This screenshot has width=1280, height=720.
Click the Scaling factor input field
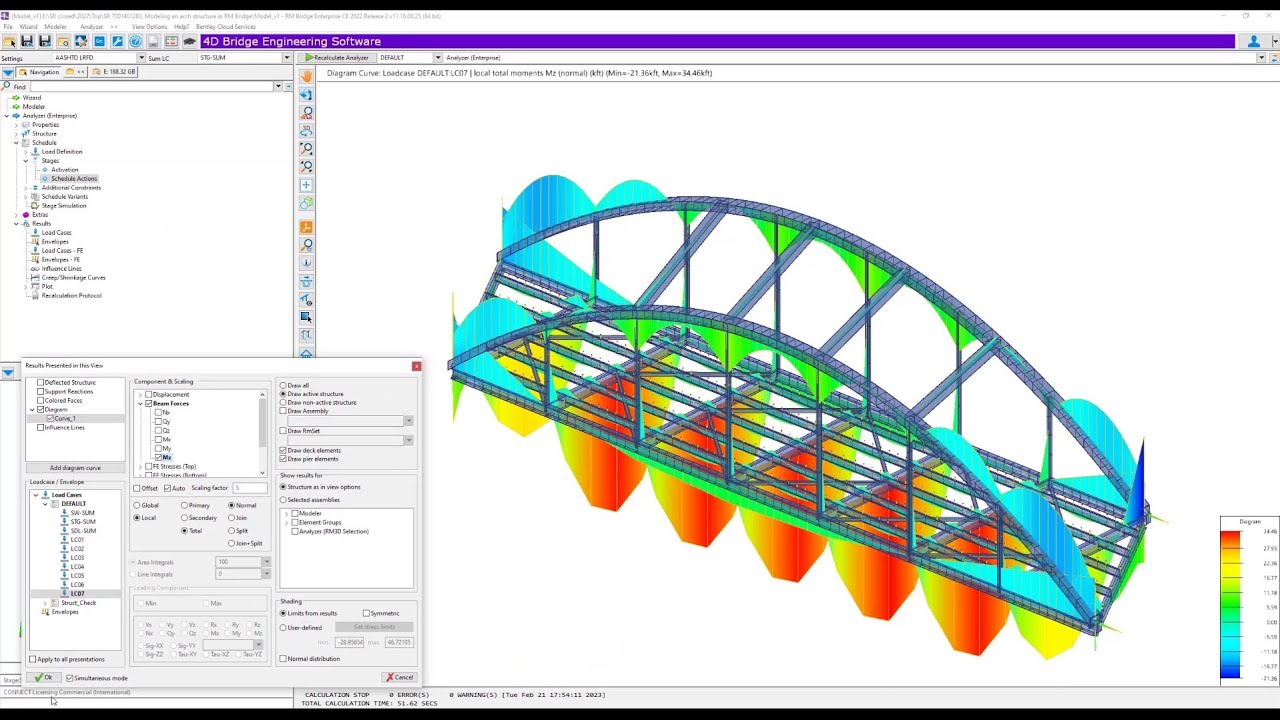(250, 488)
